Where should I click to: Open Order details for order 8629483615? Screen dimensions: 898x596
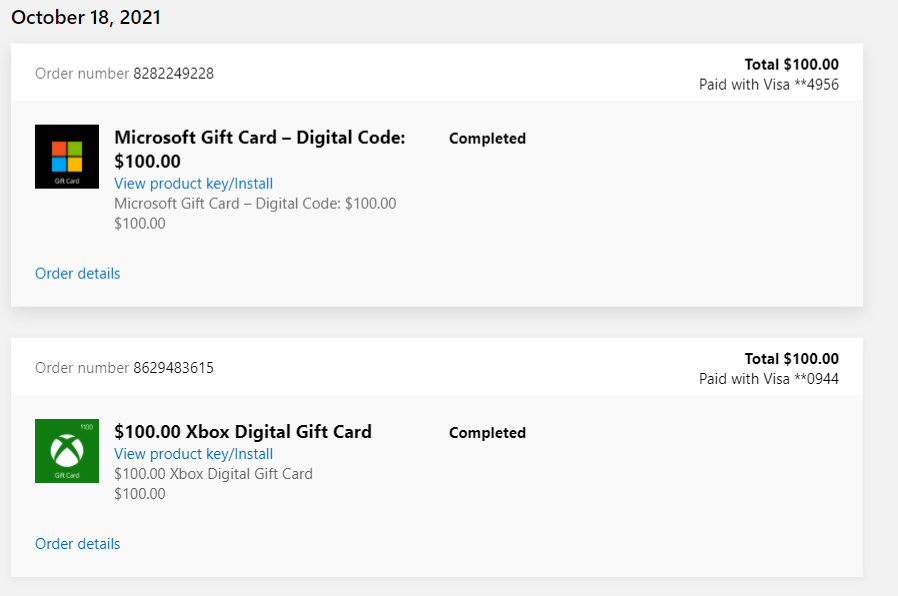(77, 544)
